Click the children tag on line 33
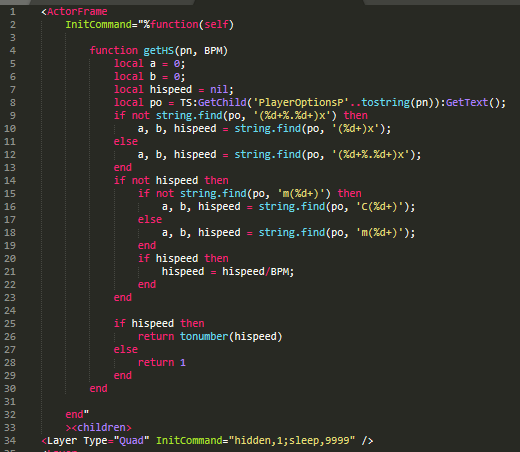520x452 pixels. 101,428
